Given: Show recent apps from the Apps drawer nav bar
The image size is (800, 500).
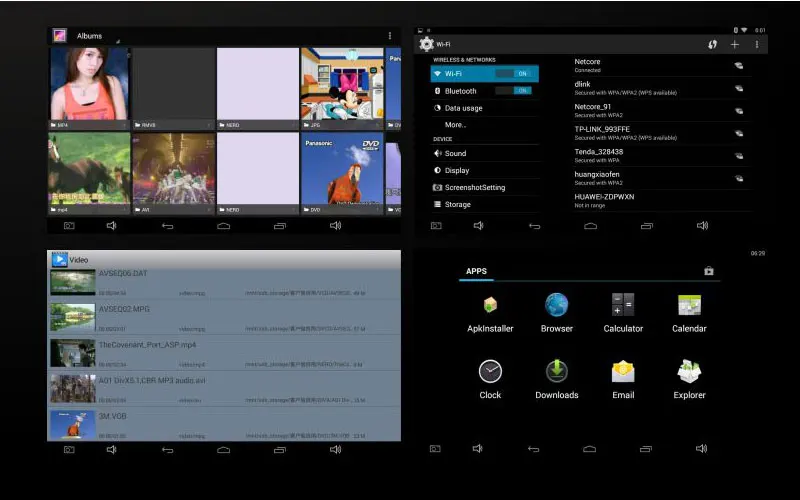Looking at the screenshot, I should pyautogui.click(x=645, y=449).
